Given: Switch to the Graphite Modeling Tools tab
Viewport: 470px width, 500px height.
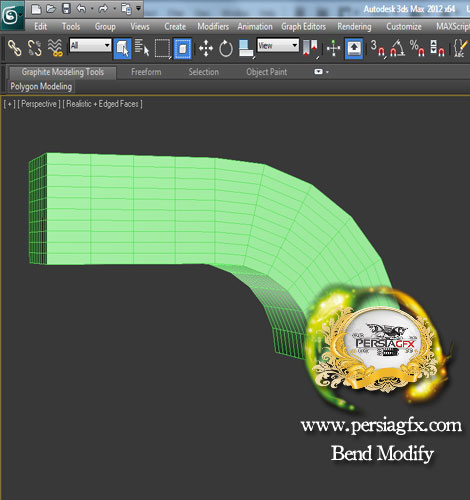Looking at the screenshot, I should point(63,72).
